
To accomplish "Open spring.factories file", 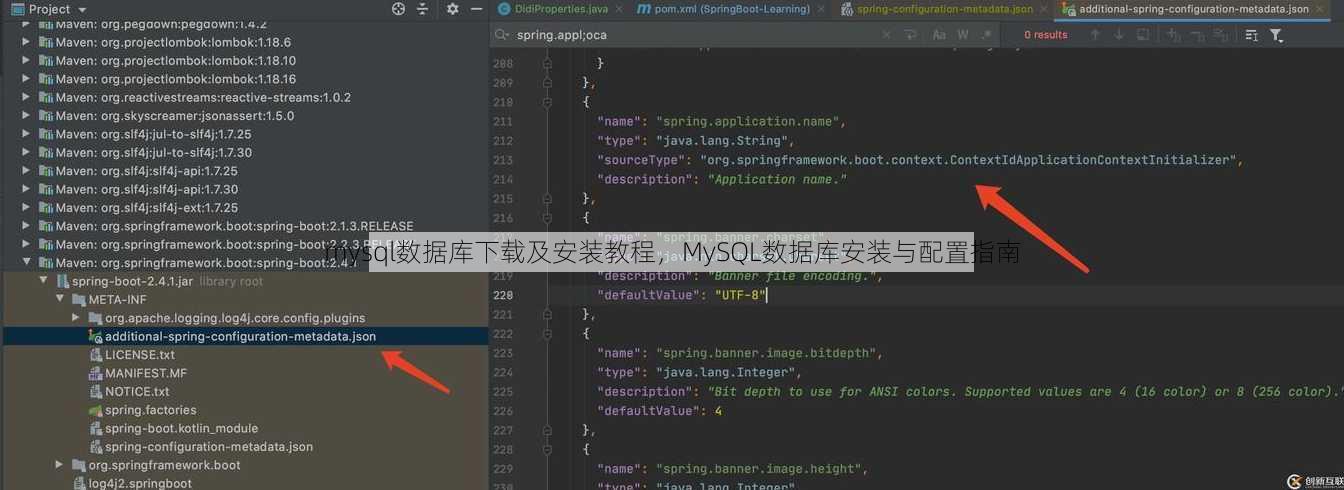I will pos(151,410).
